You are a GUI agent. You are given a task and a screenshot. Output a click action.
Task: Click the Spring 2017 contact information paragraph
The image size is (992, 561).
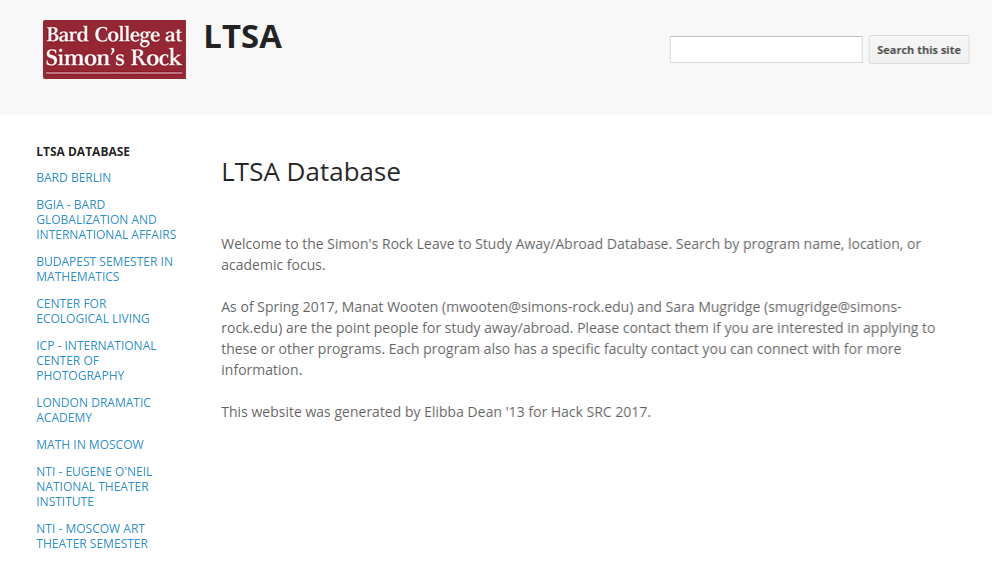click(578, 338)
